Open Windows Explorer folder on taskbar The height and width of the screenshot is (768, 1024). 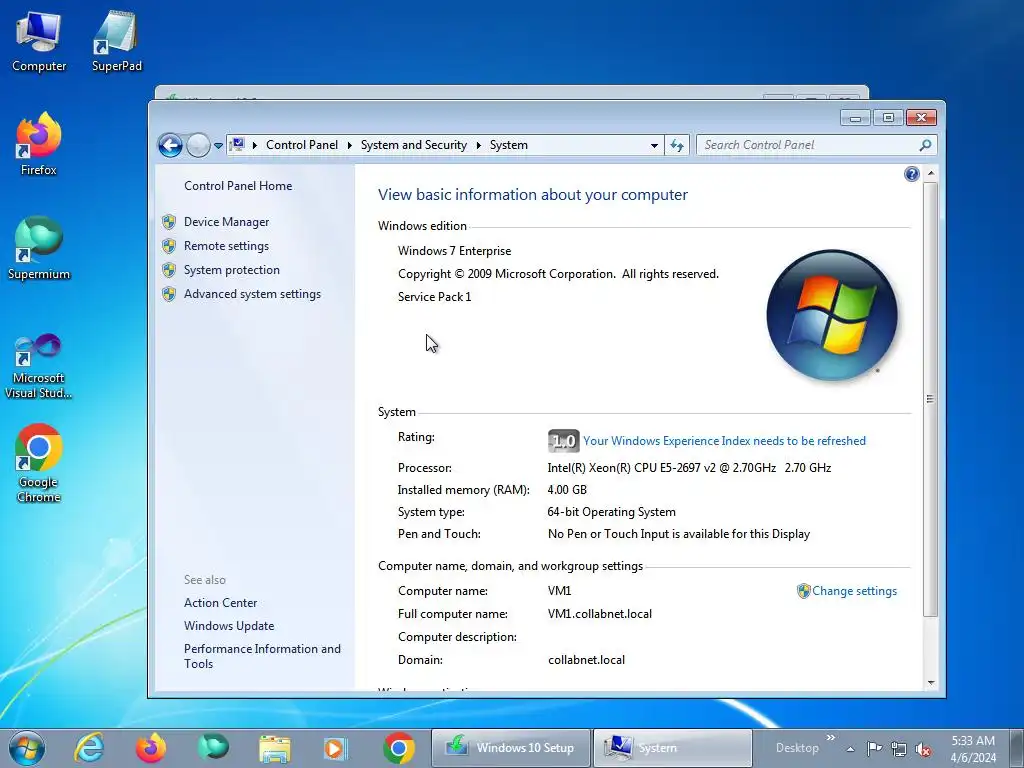point(275,748)
